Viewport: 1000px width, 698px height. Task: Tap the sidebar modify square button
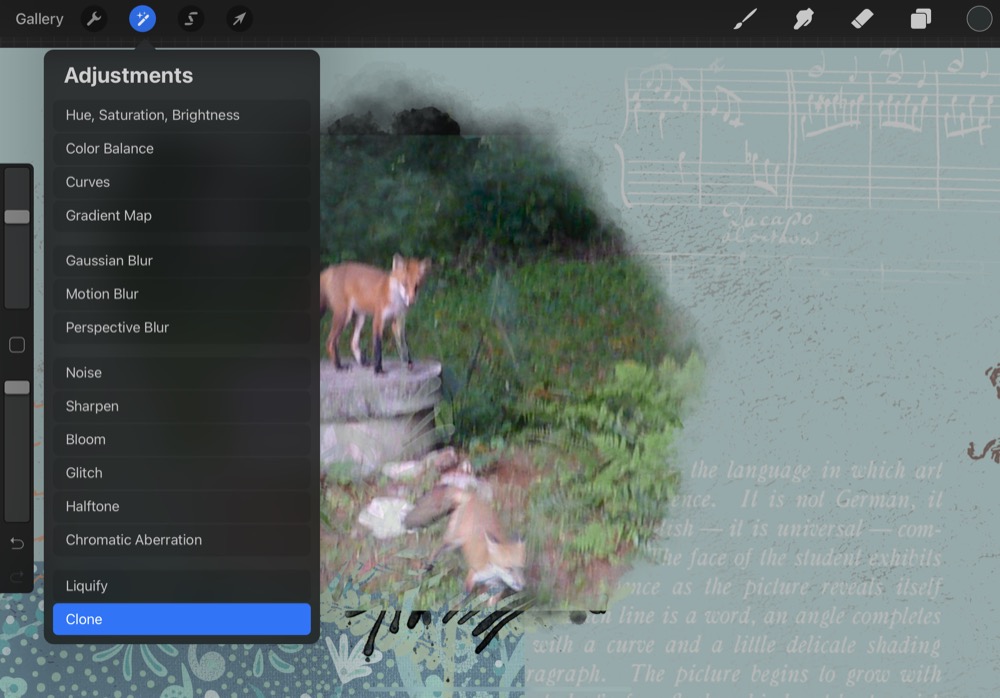pyautogui.click(x=17, y=345)
